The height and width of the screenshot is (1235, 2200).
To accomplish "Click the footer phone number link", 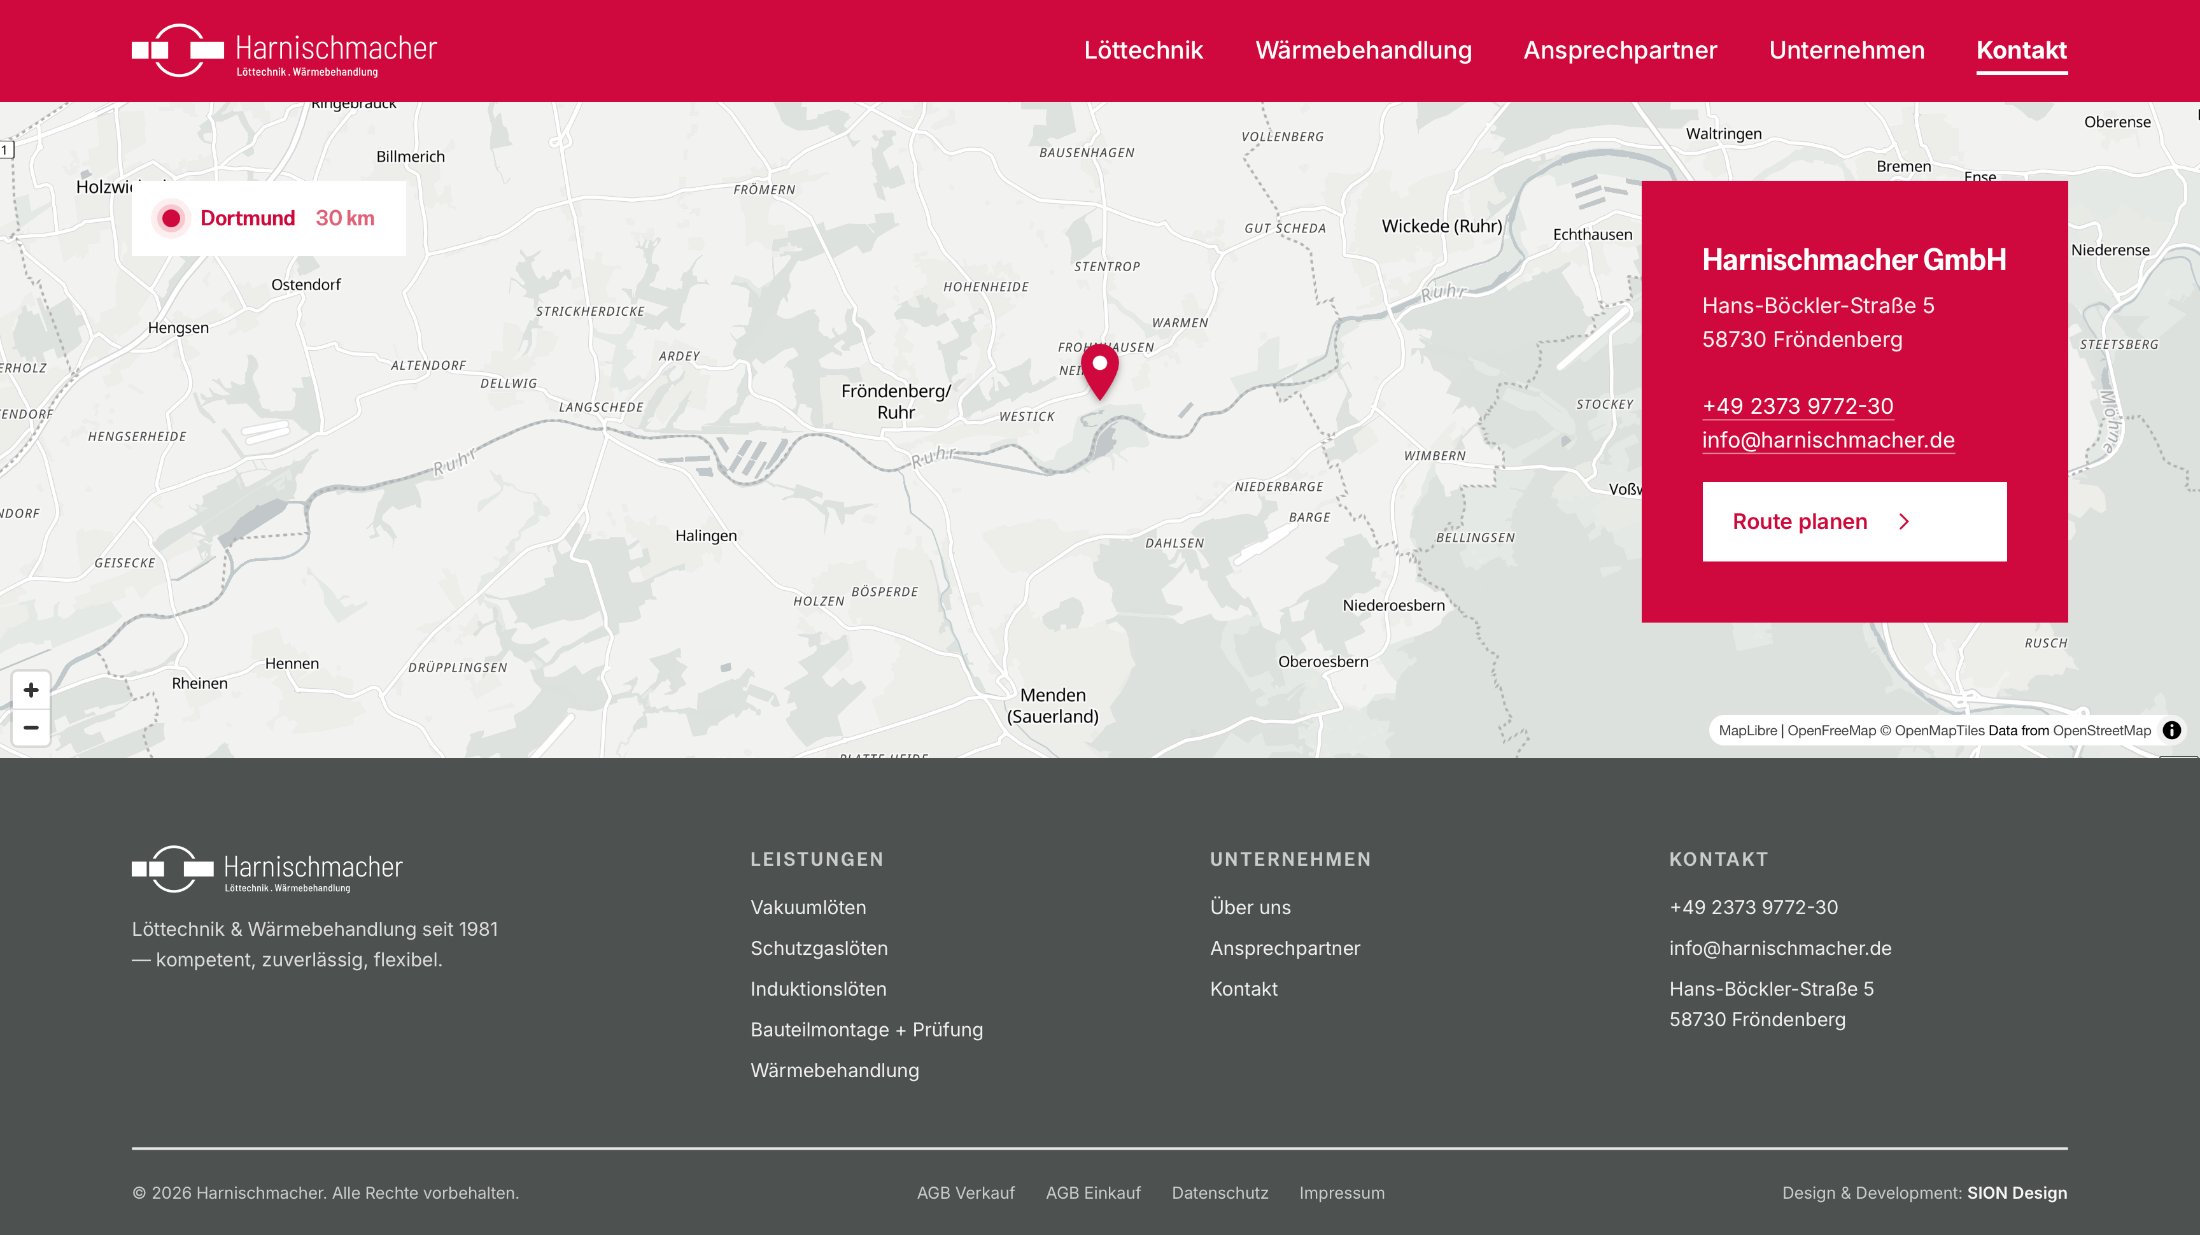I will pos(1753,907).
